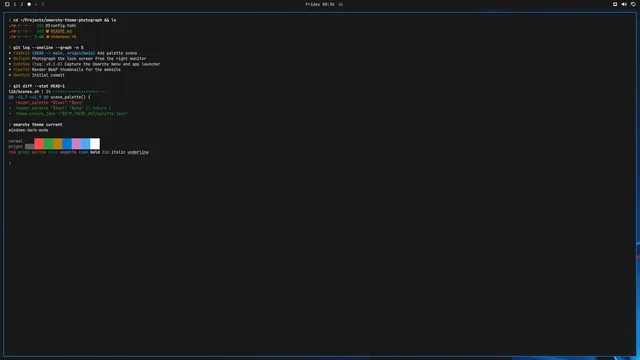This screenshot has width=640, height=360.
Task: Click the windows-dark-mode theme name output
Action: coord(28,130)
